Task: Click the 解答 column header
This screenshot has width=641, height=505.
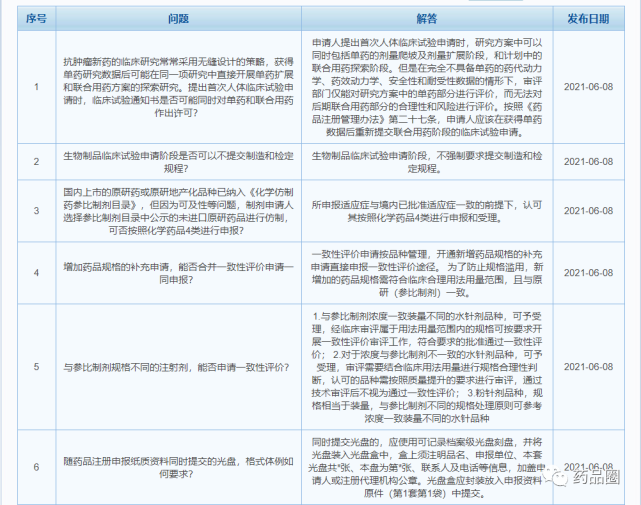Action: point(427,19)
